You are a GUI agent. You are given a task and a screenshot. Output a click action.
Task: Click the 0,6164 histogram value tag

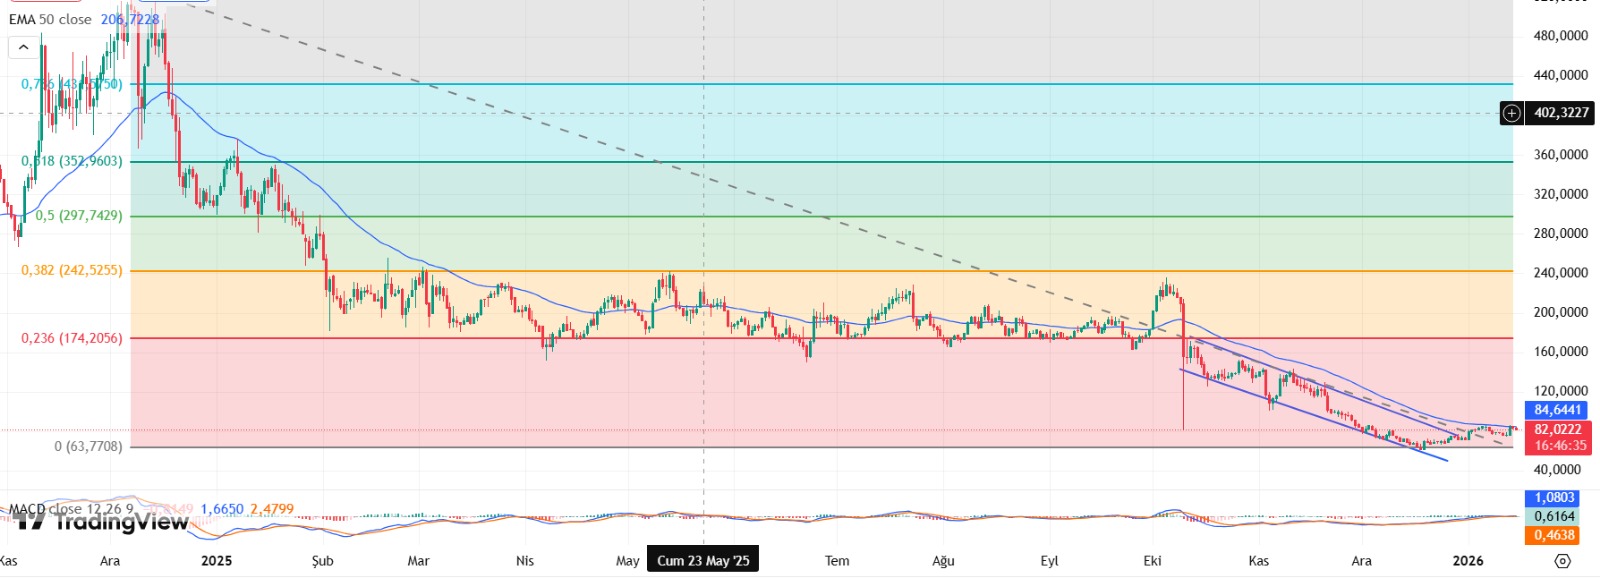pyautogui.click(x=1554, y=516)
